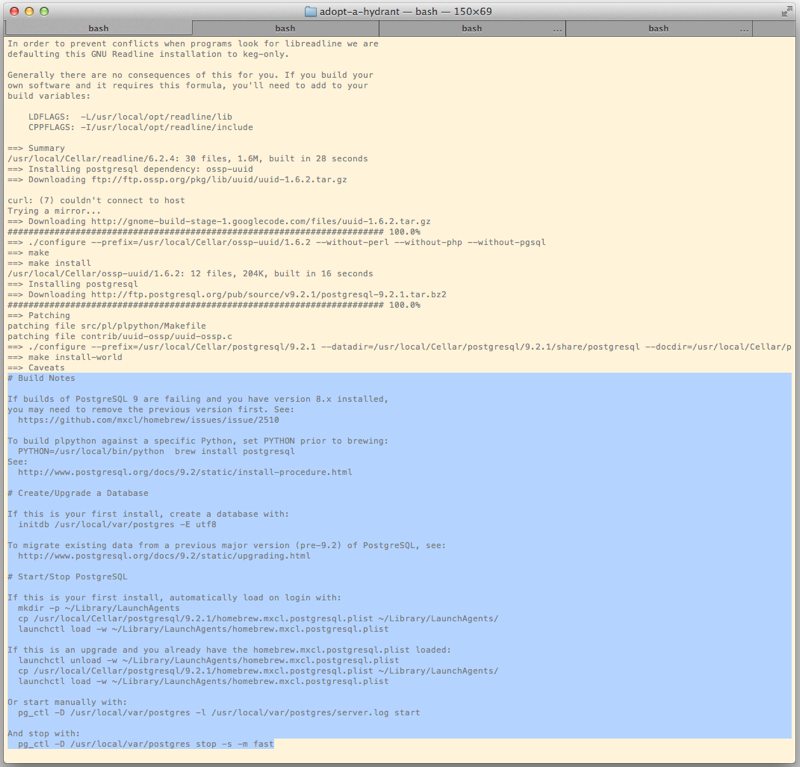The width and height of the screenshot is (800, 767).
Task: Enter full screen using the top-right arrows icon
Action: (x=786, y=11)
